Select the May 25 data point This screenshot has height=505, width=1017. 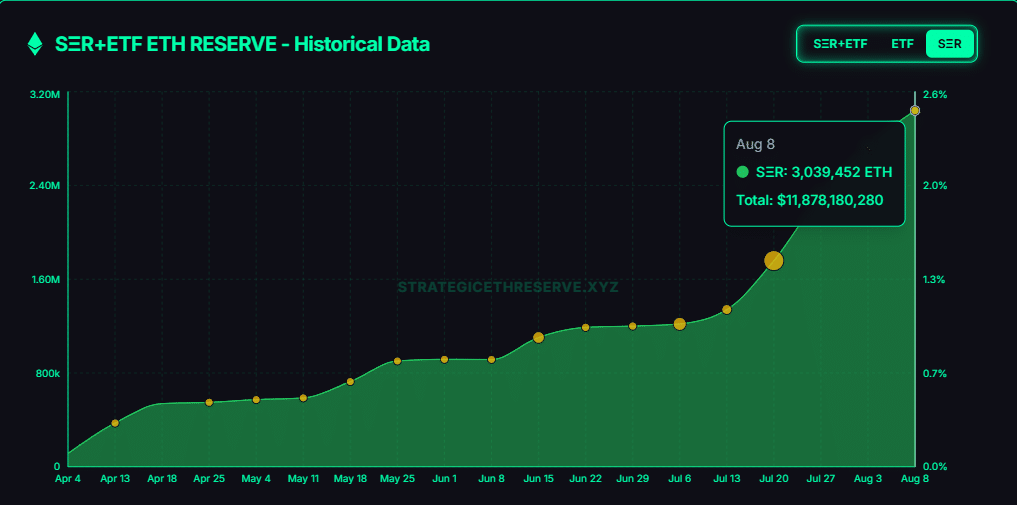click(x=397, y=361)
